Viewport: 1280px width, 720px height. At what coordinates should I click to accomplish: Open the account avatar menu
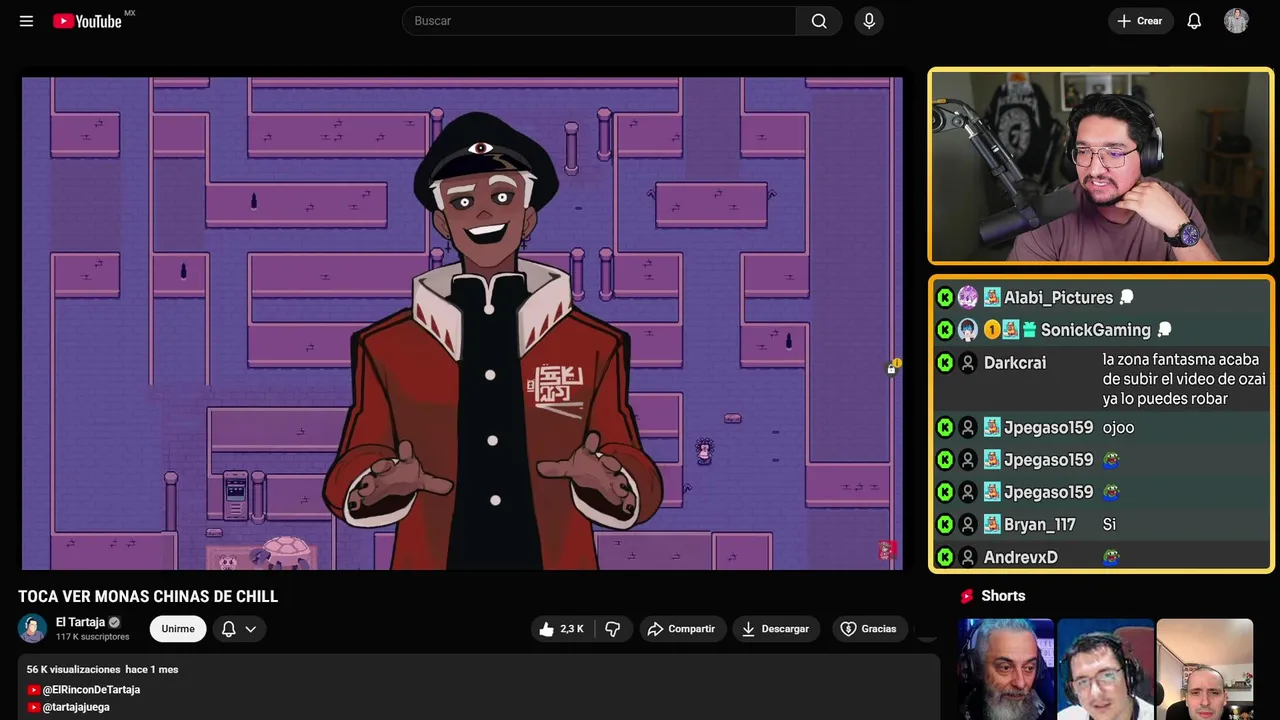tap(1236, 21)
